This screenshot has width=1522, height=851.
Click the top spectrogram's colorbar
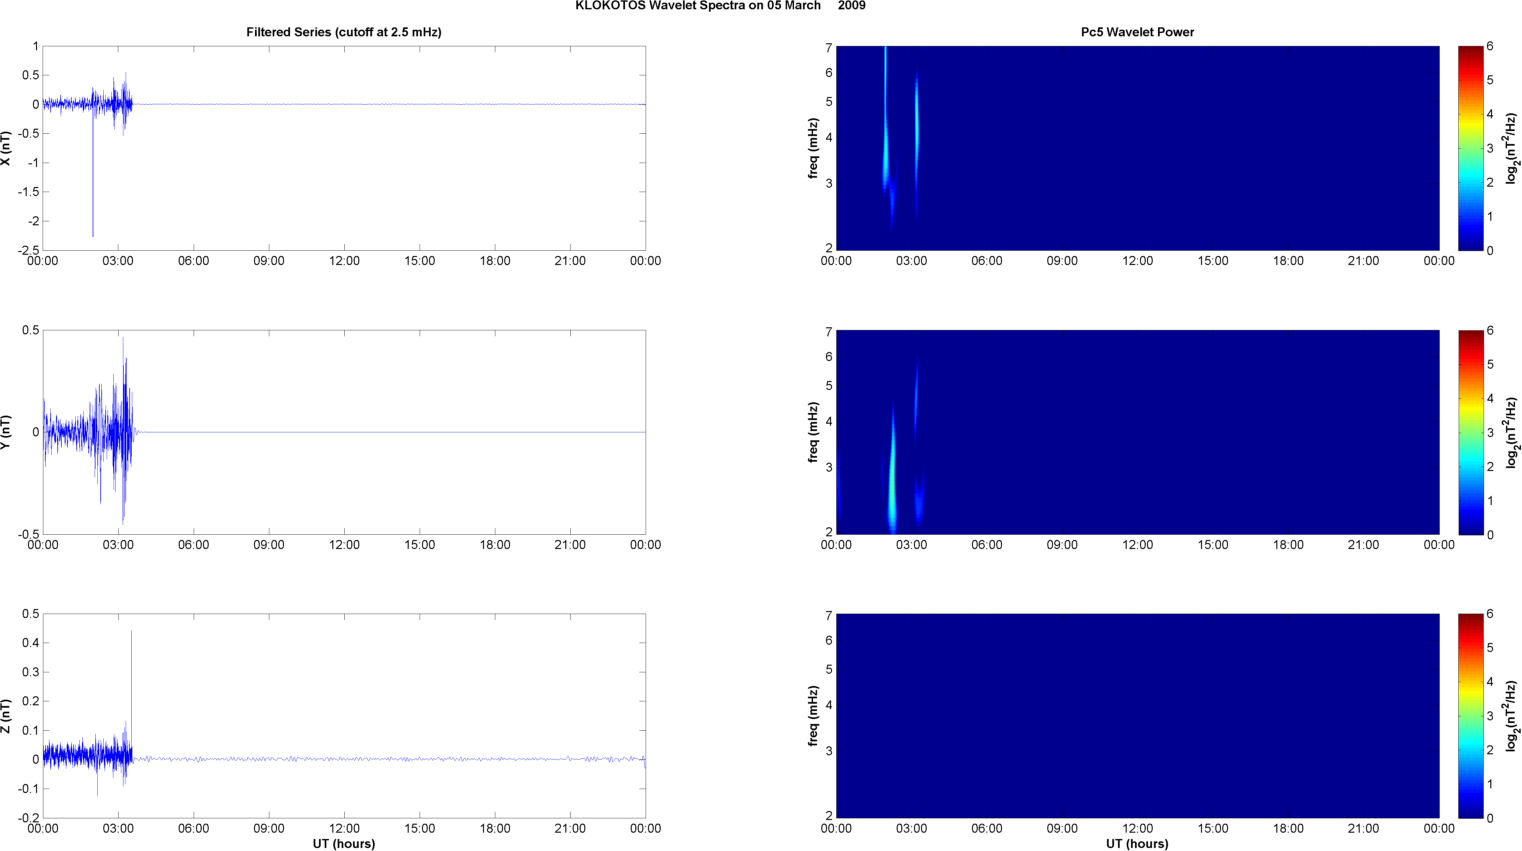coord(1470,148)
